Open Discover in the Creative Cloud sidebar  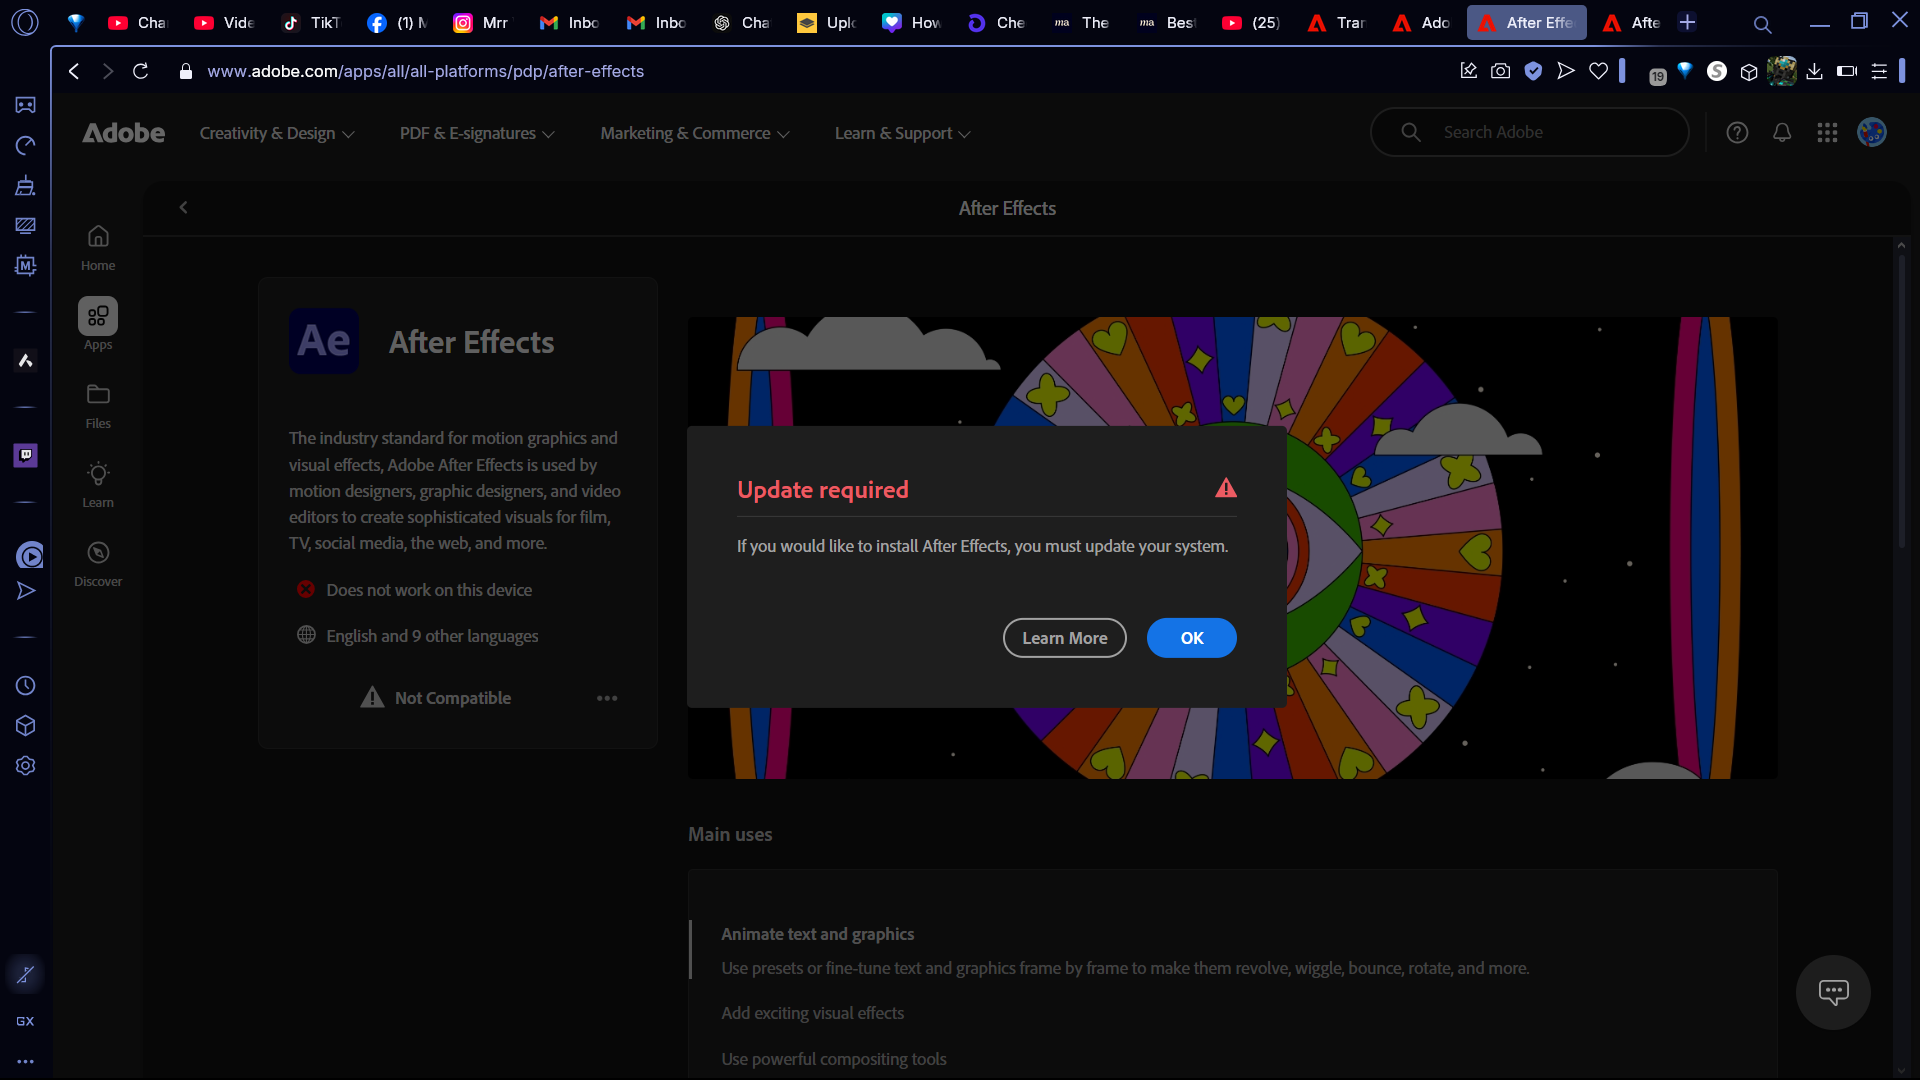pos(97,563)
